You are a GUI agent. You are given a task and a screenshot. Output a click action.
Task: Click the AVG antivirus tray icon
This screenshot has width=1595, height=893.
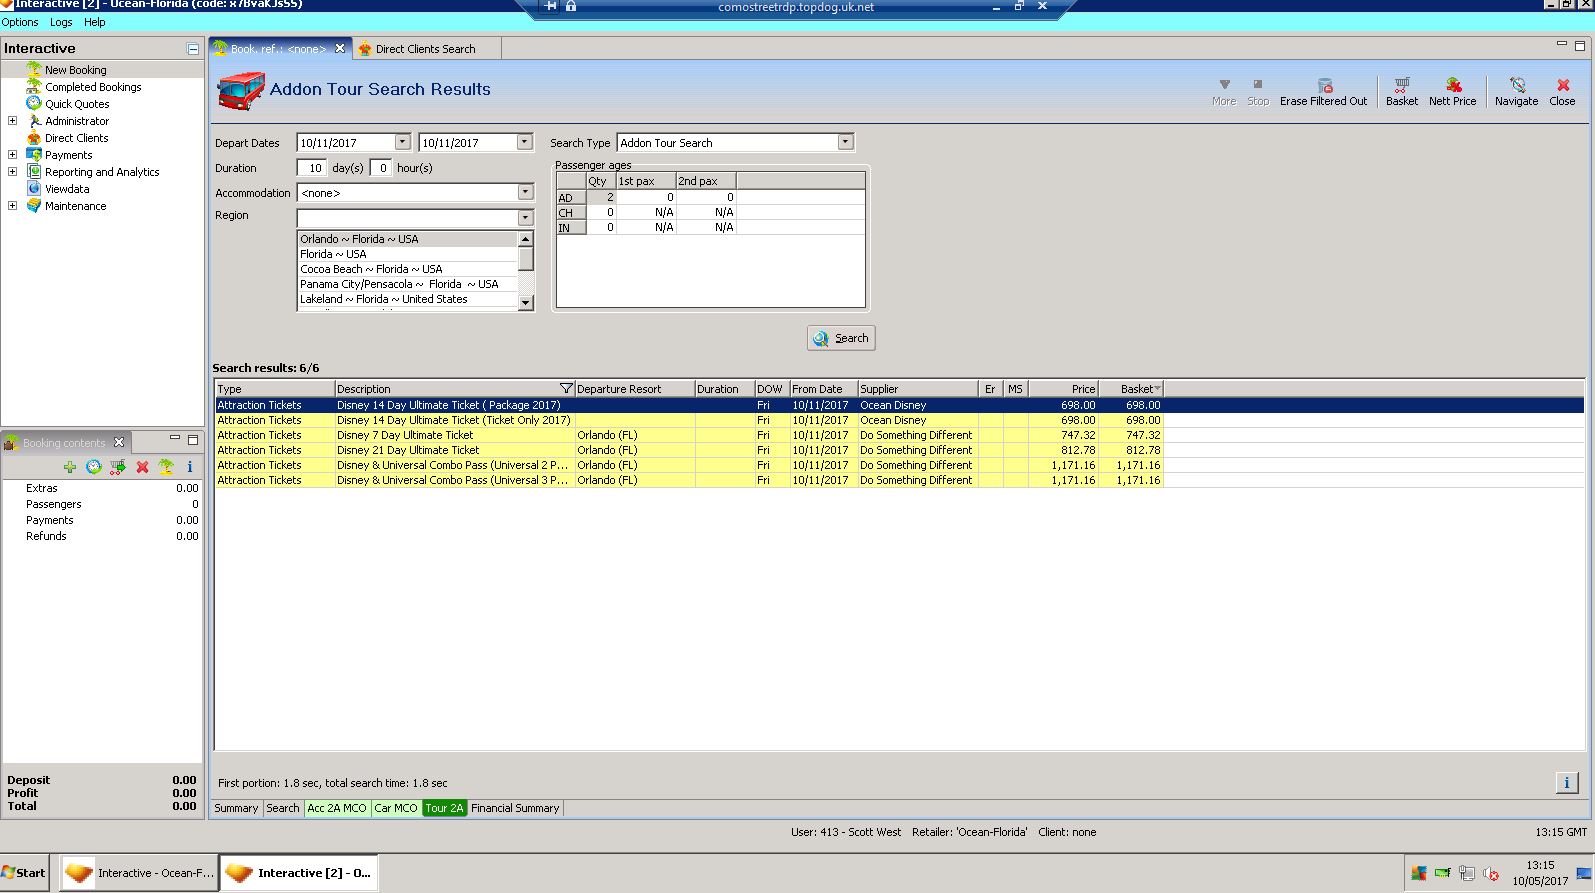[1418, 873]
